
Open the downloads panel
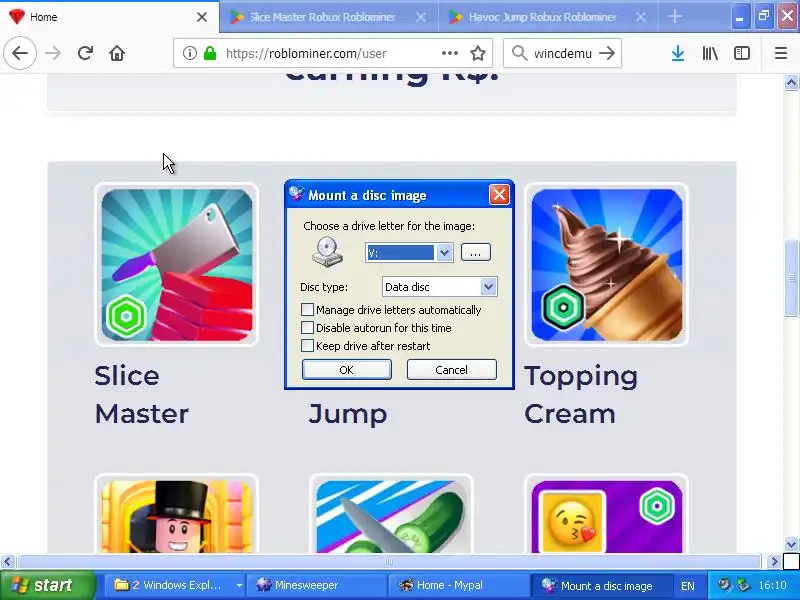(x=678, y=53)
